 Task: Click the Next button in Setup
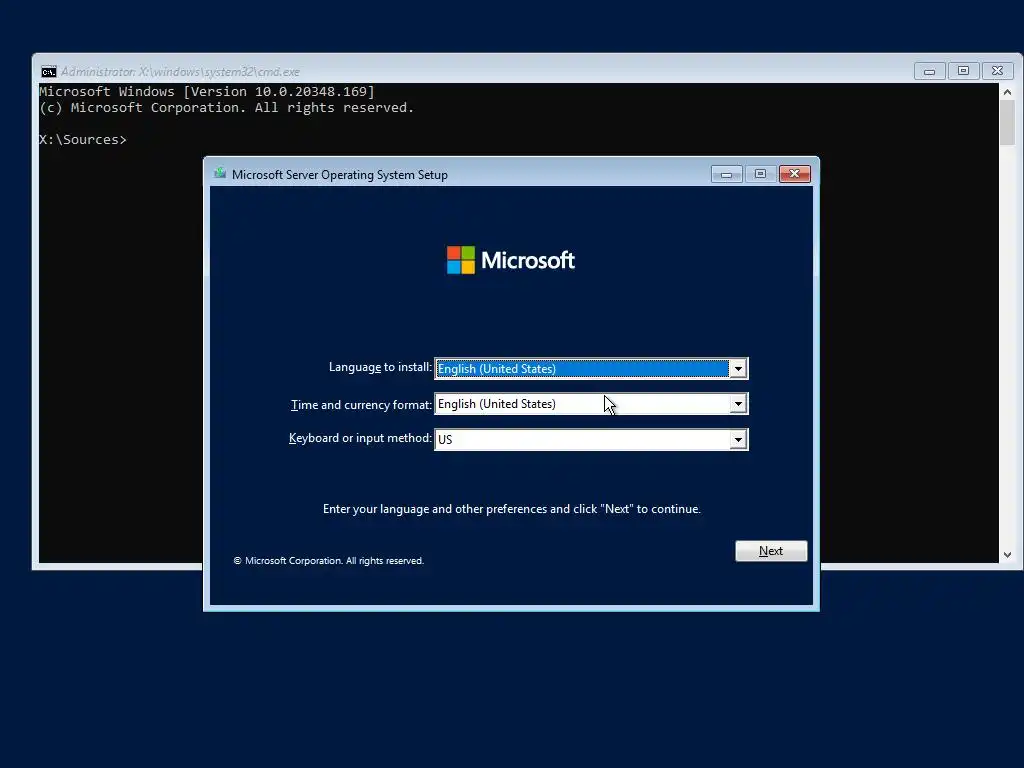click(771, 551)
